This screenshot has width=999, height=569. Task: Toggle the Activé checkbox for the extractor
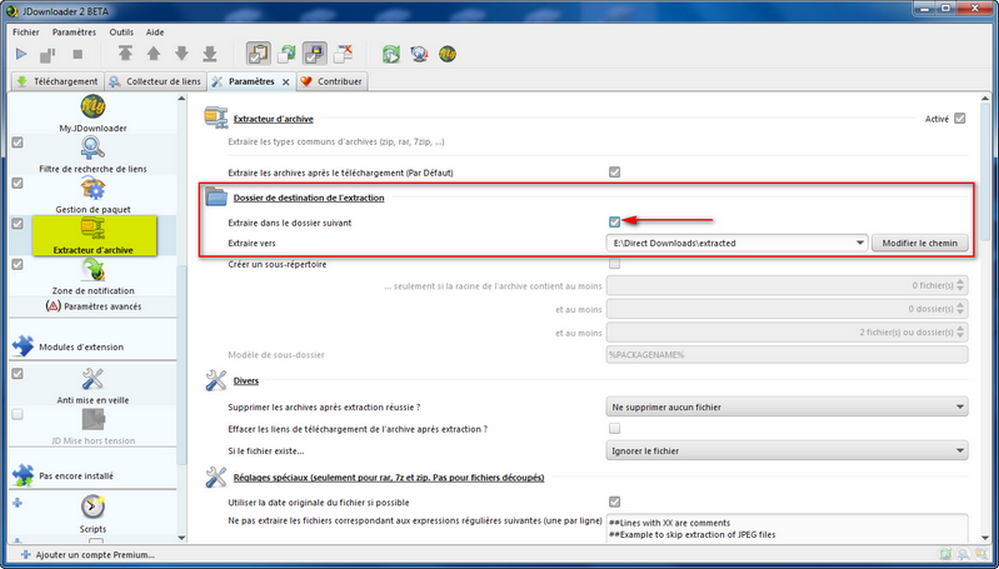pyautogui.click(x=959, y=119)
